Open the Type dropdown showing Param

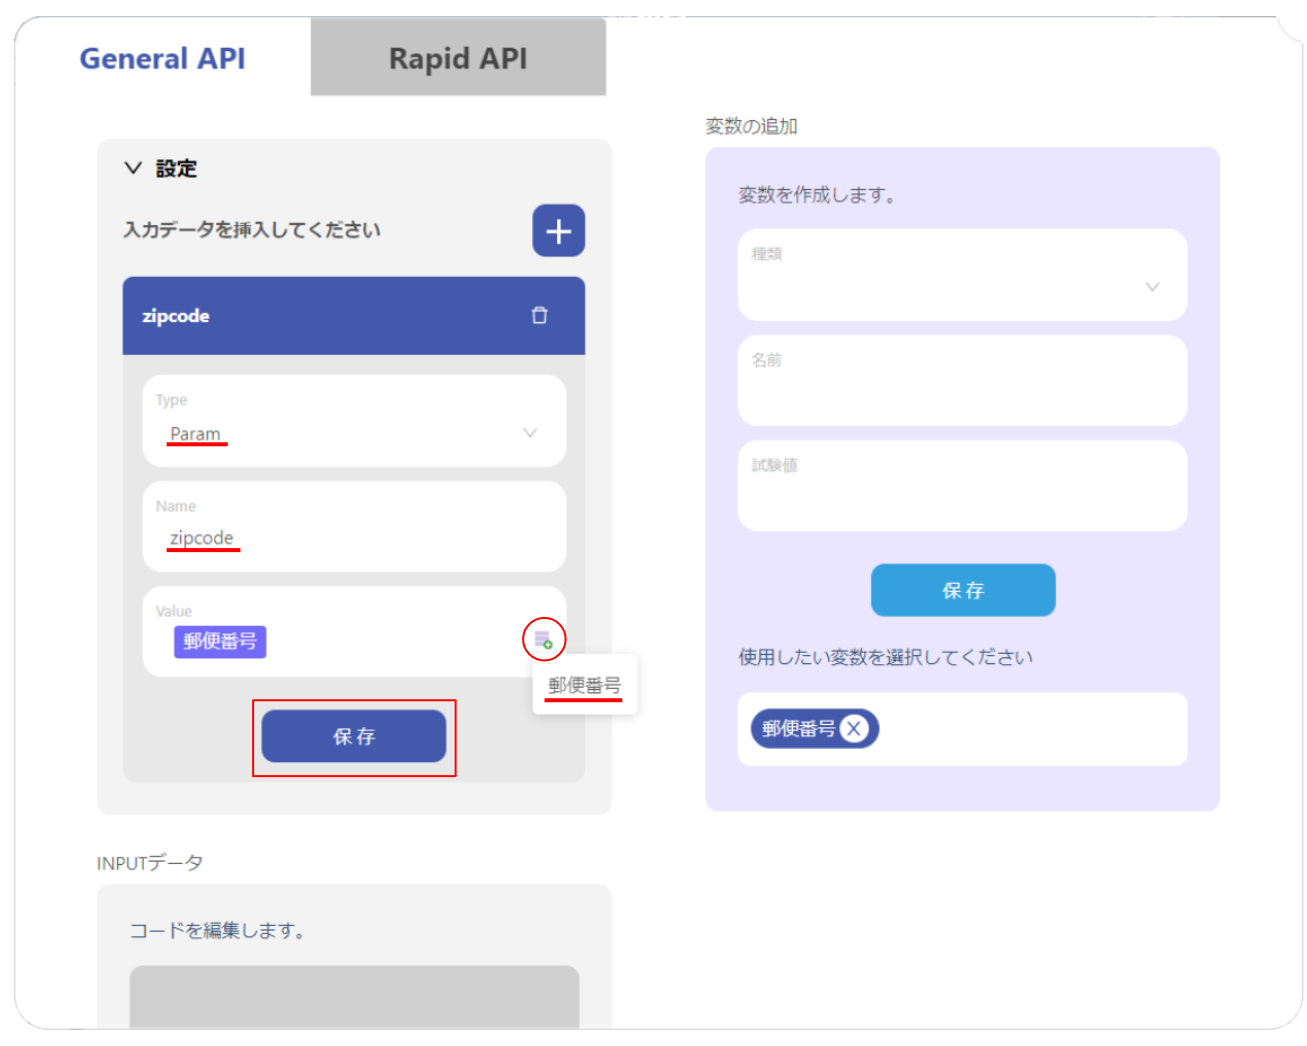point(354,421)
